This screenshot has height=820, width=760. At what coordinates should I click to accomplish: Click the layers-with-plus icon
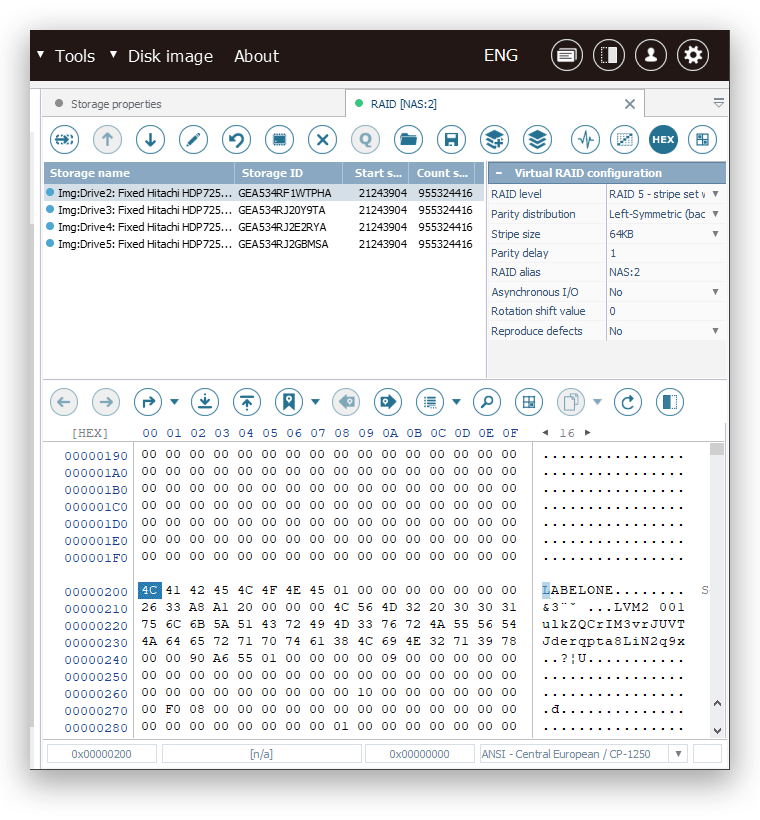click(494, 140)
